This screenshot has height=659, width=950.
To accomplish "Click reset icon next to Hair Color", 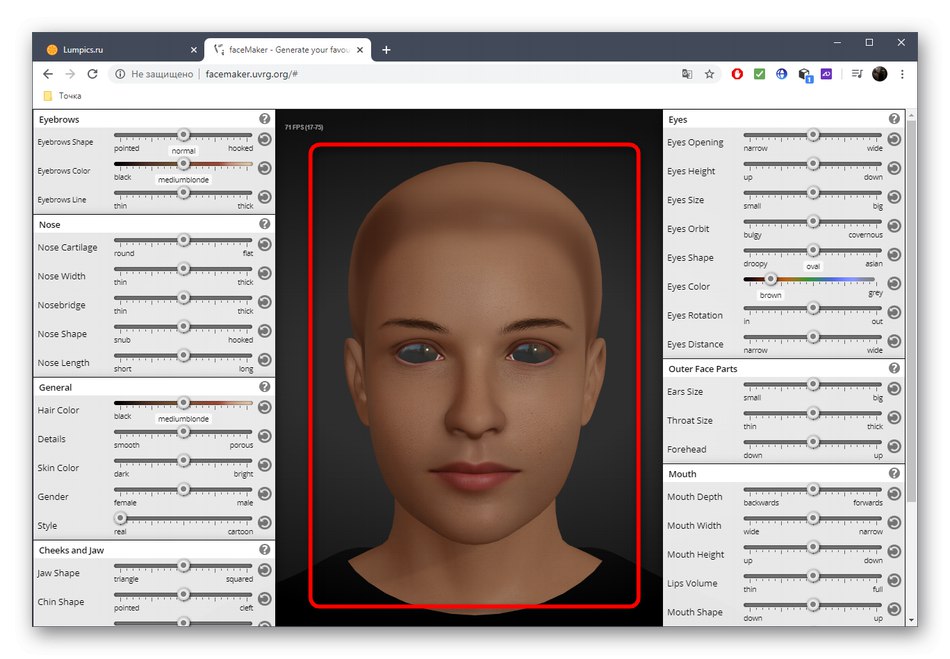I will click(x=264, y=407).
